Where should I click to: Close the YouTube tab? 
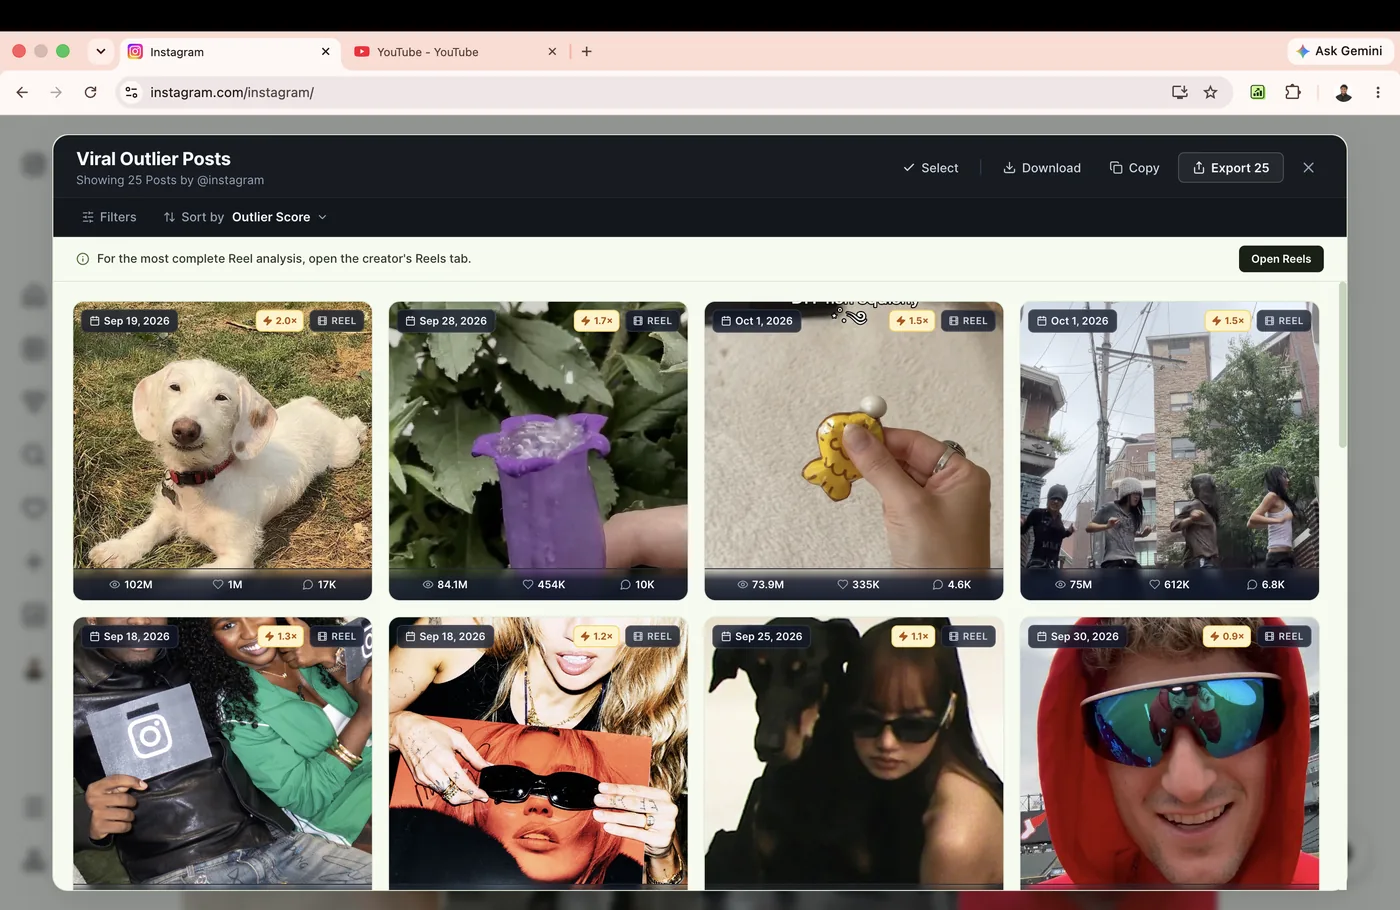pyautogui.click(x=552, y=52)
